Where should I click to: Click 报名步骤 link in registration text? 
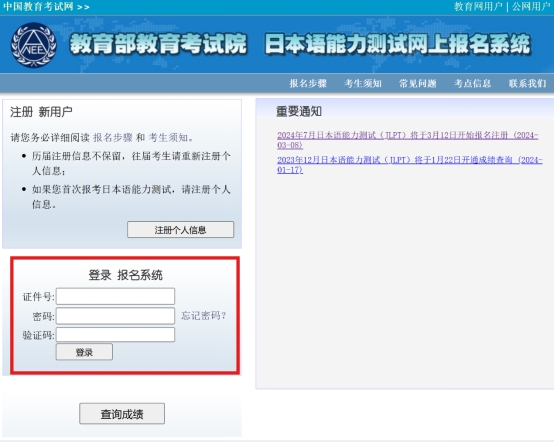[x=113, y=138]
